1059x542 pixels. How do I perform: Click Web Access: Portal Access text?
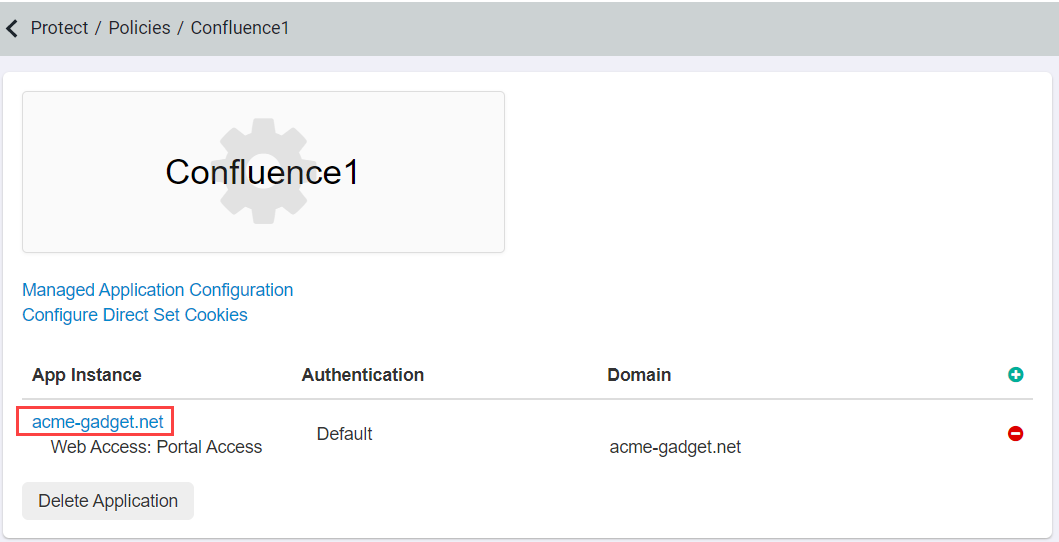click(x=157, y=447)
